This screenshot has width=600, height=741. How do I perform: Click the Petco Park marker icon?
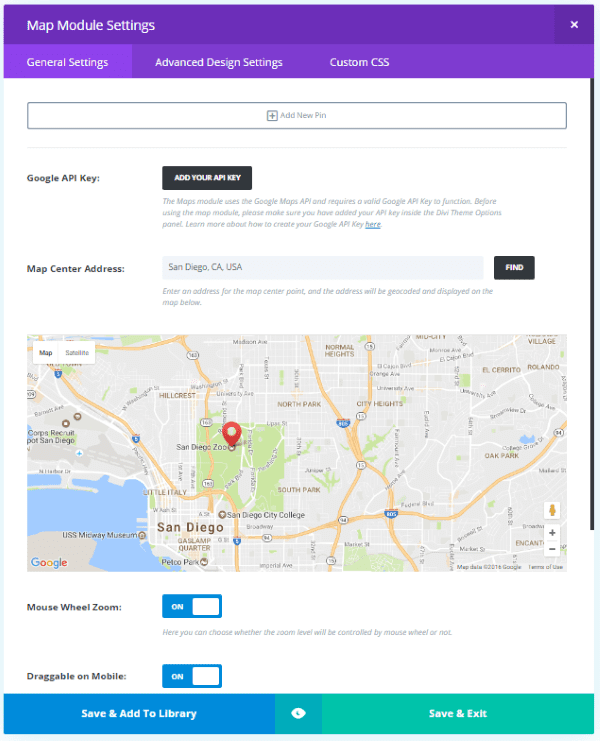204,562
